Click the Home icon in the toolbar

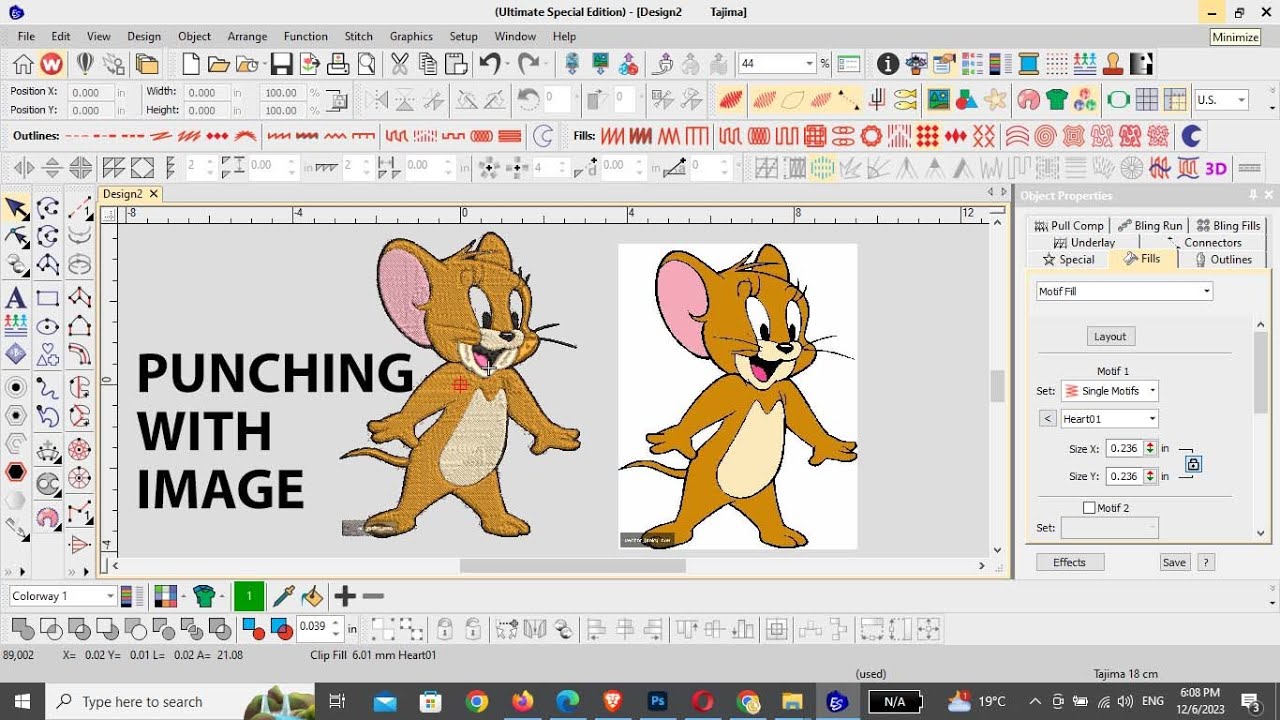click(x=22, y=65)
